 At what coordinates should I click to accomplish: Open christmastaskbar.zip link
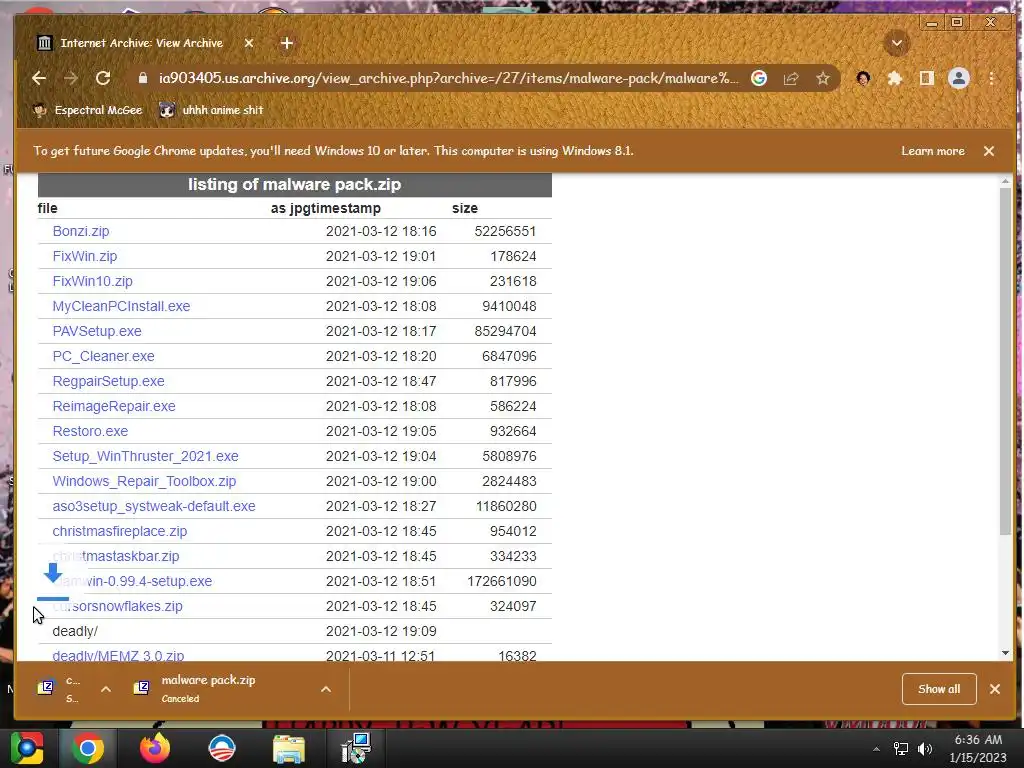(116, 556)
